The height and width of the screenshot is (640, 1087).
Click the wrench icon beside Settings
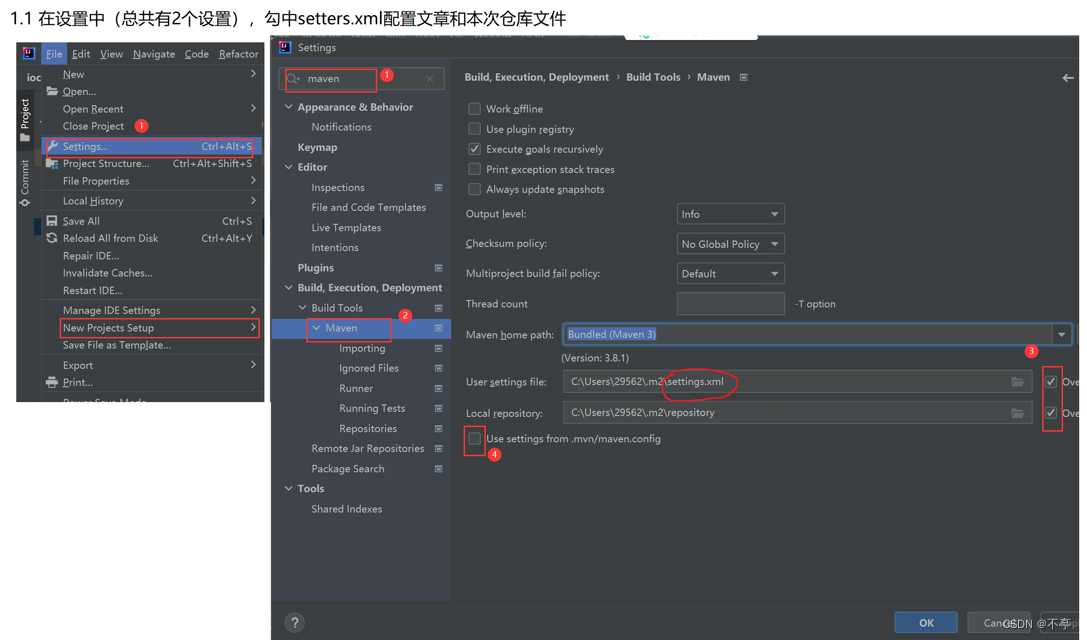click(x=52, y=146)
